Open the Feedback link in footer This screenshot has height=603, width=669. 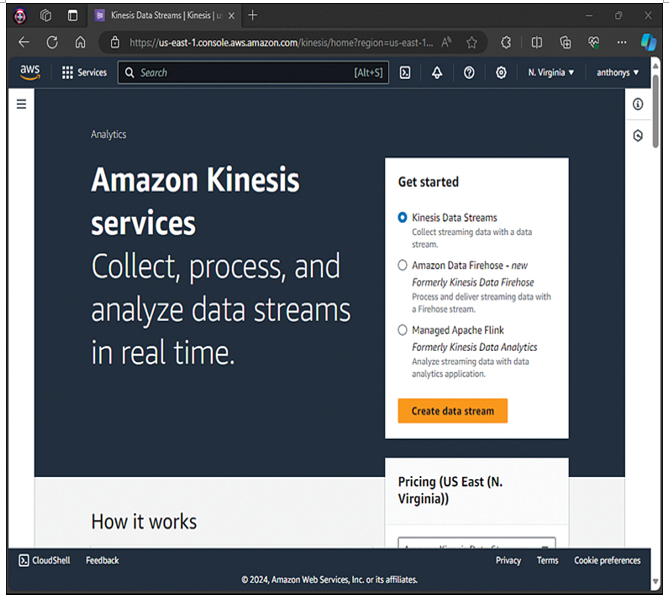[102, 560]
